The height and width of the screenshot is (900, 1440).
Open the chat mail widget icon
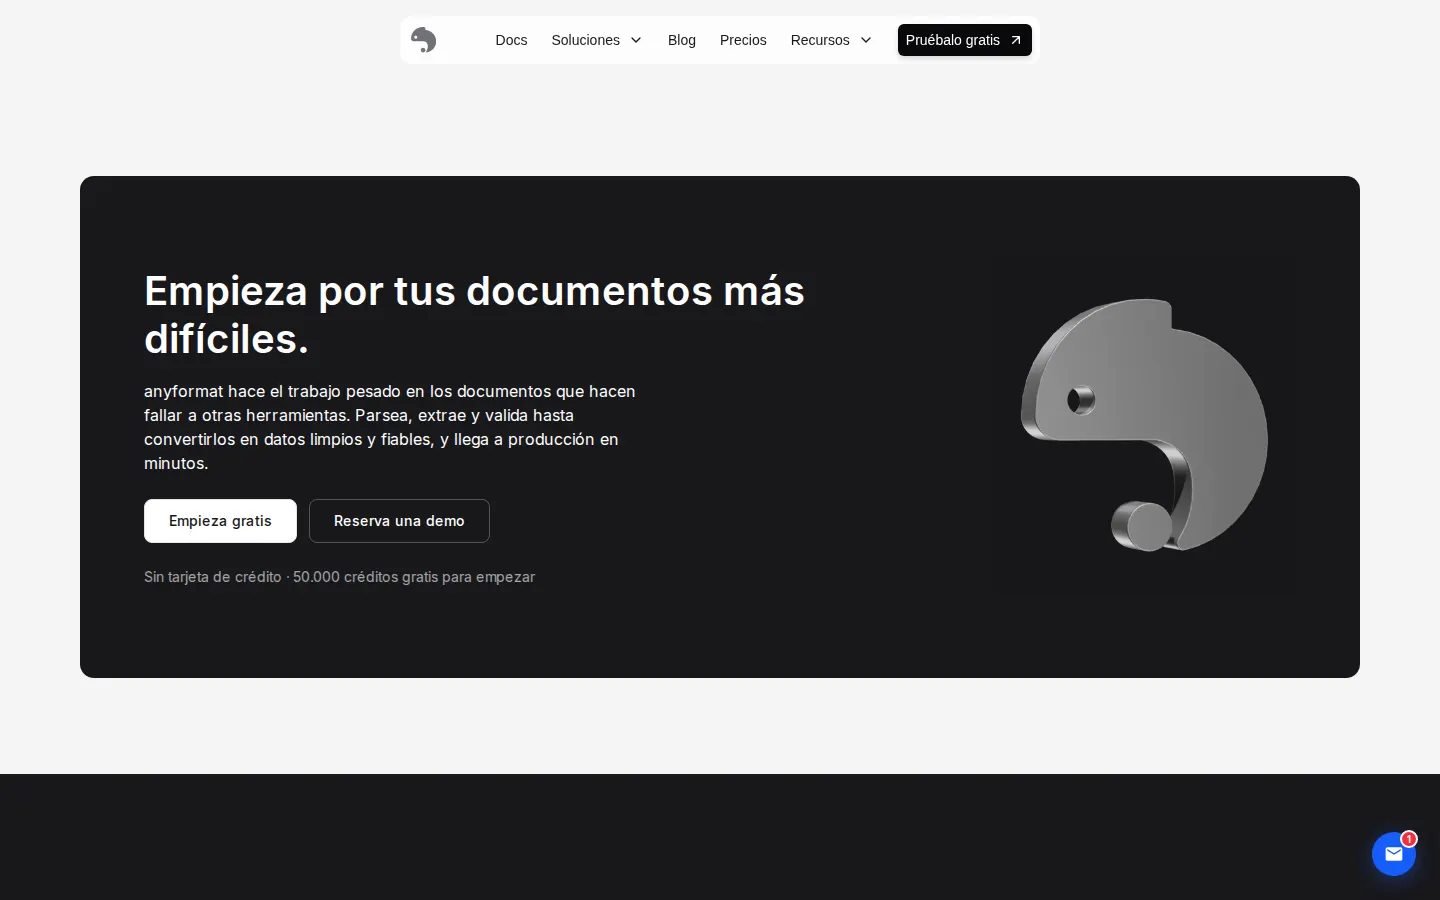pyautogui.click(x=1393, y=854)
